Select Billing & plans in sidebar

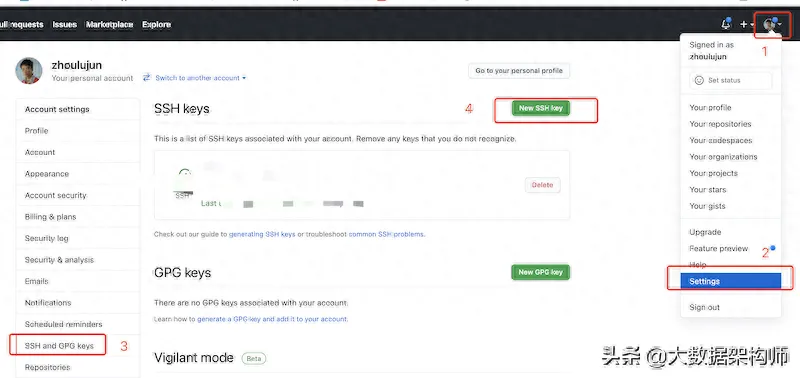[78, 216]
